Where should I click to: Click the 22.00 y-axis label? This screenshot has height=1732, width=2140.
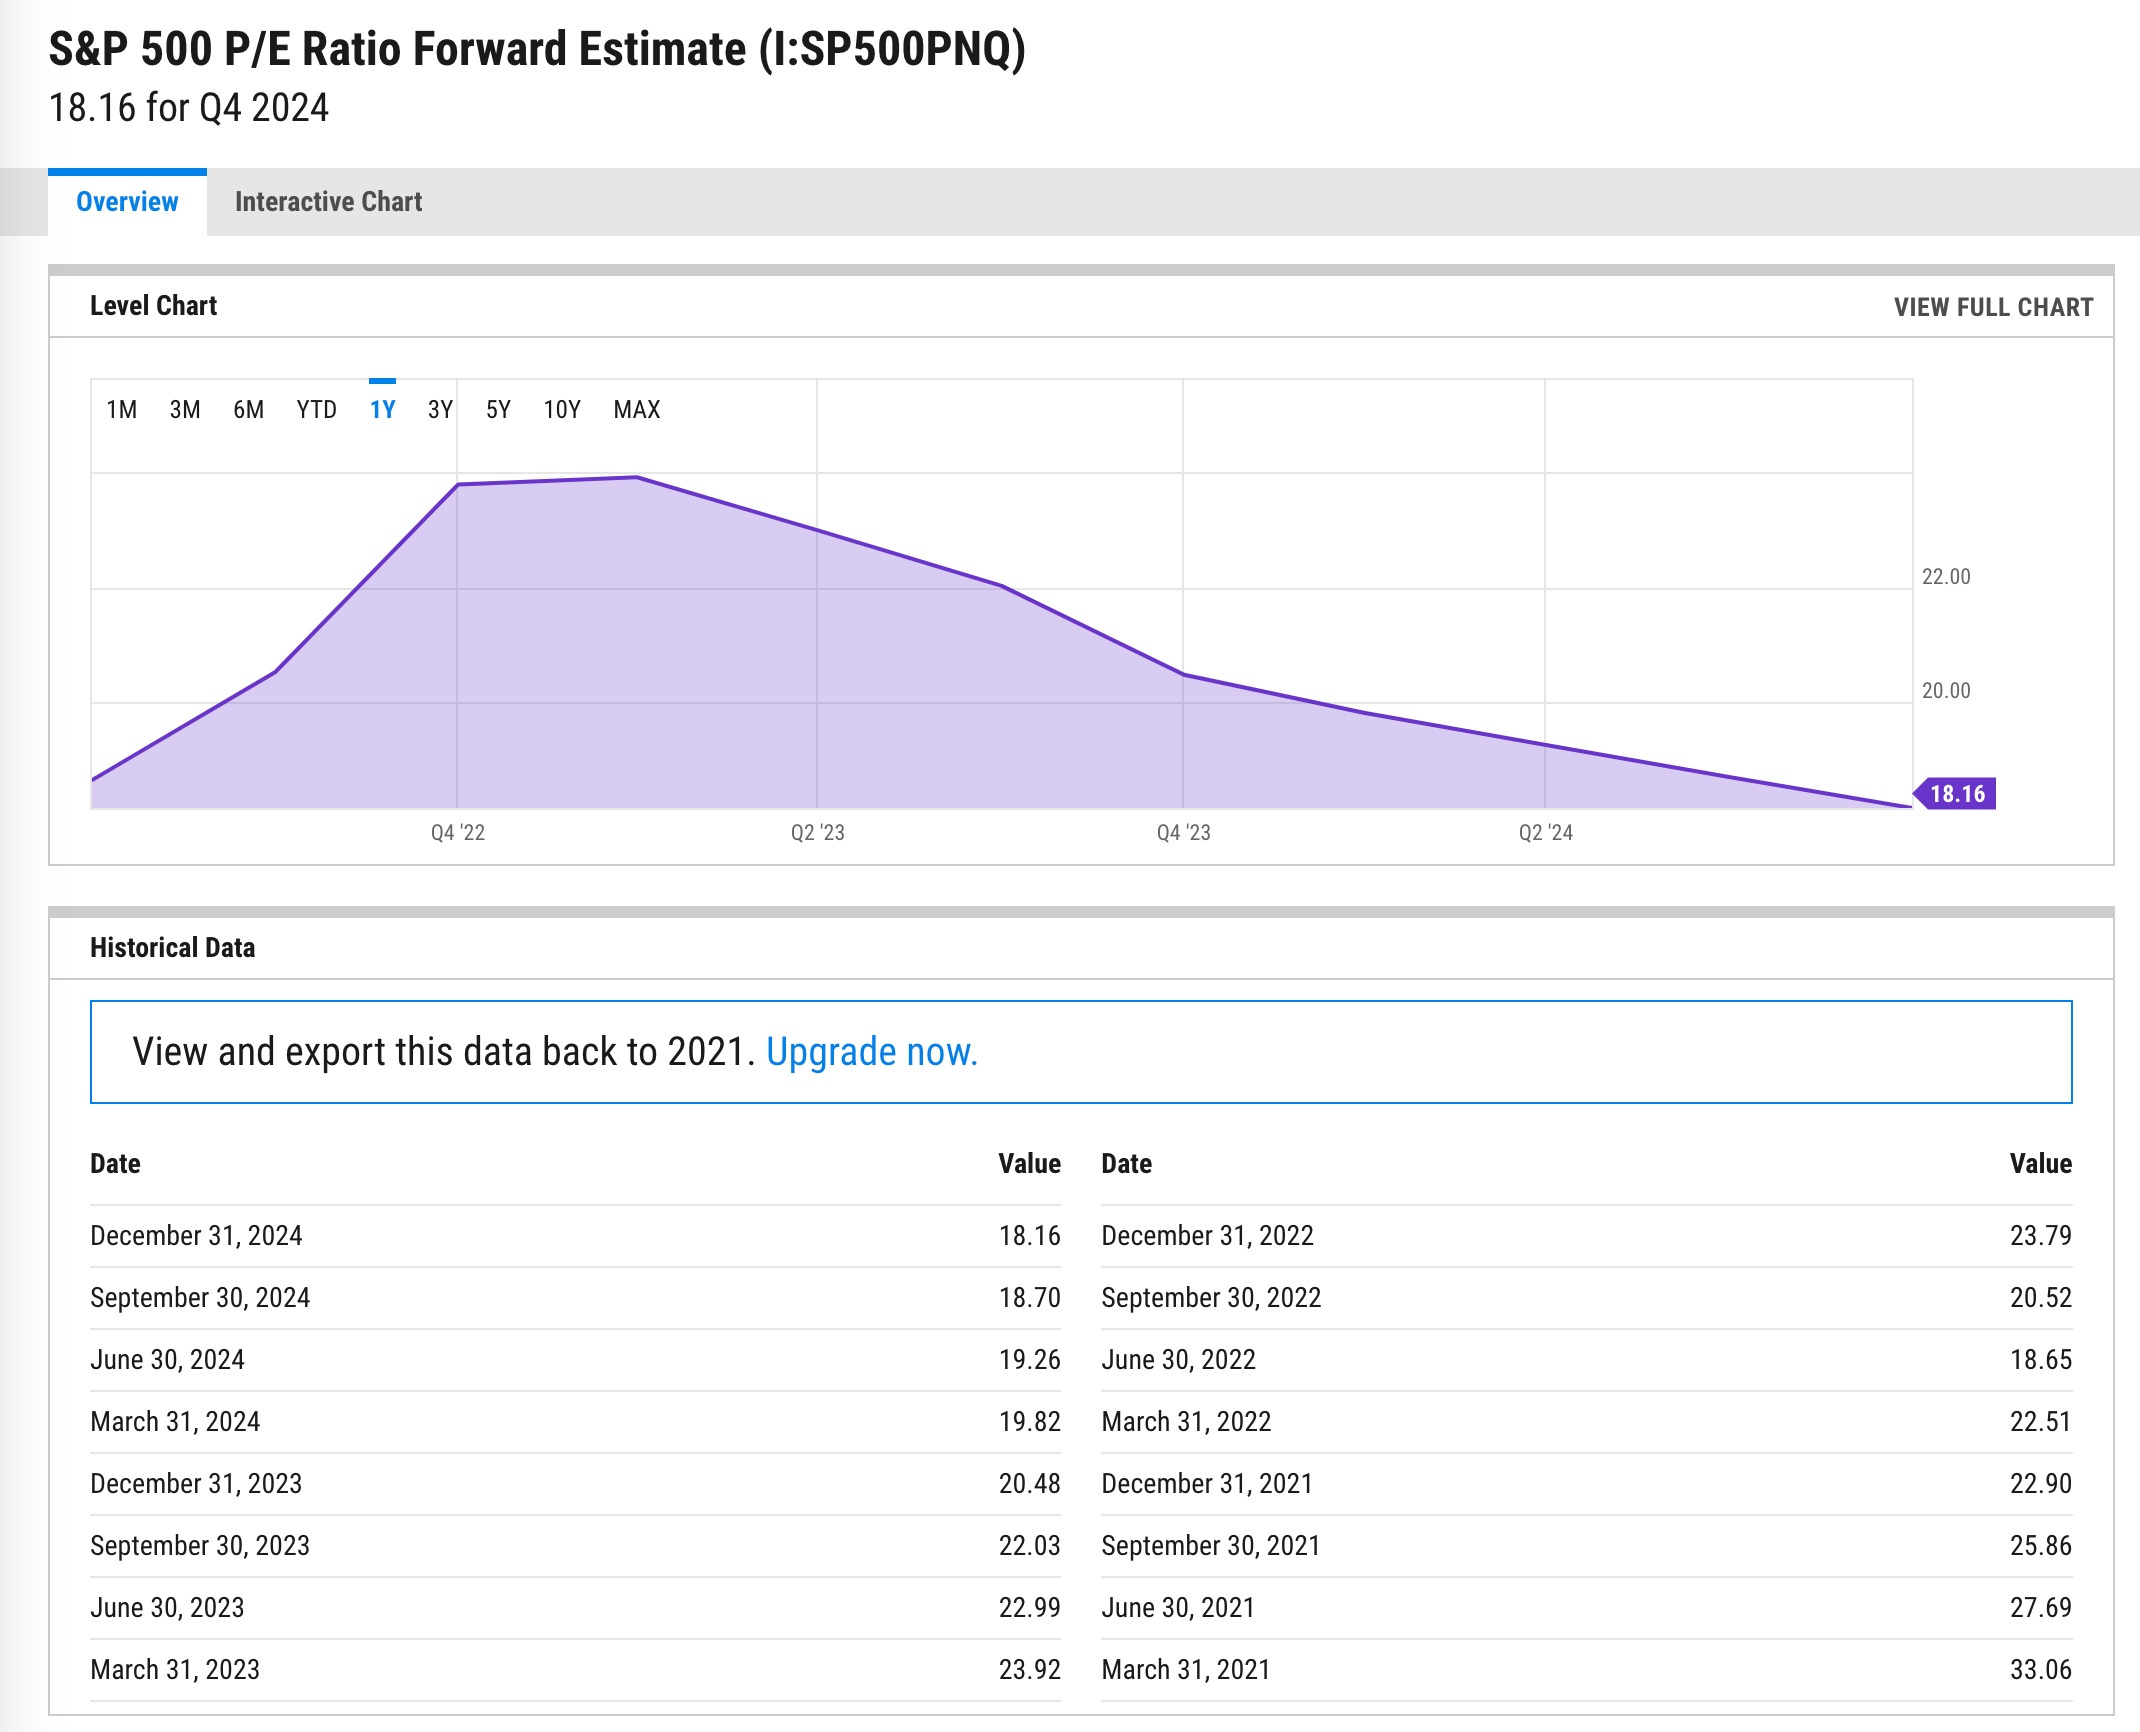coord(1946,577)
